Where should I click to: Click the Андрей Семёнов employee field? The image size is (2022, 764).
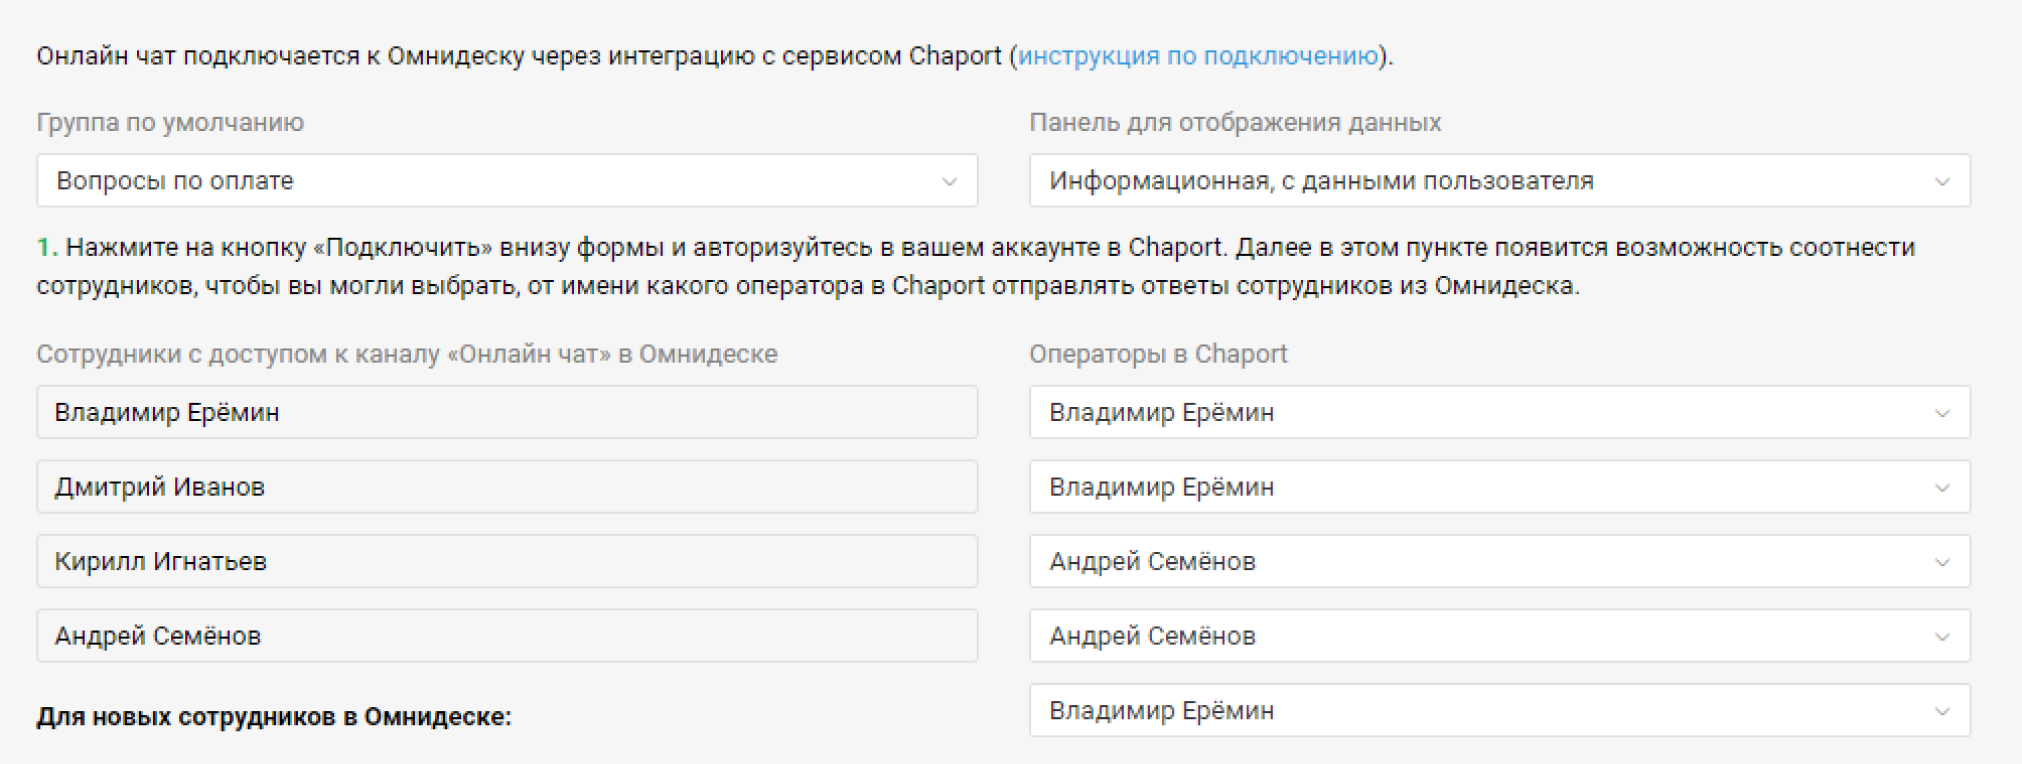pyautogui.click(x=506, y=636)
